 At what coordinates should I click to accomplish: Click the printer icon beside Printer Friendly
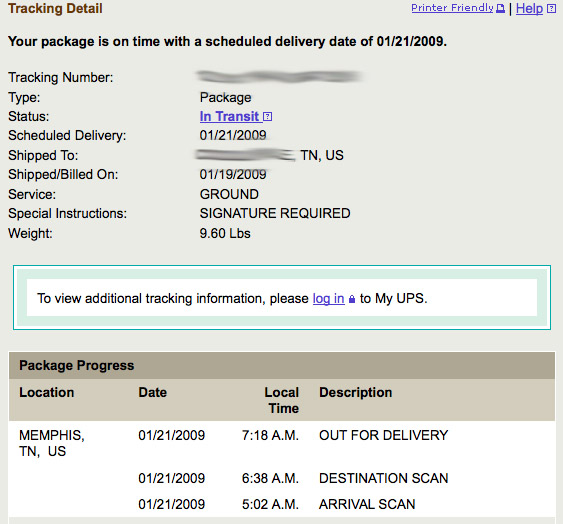point(500,9)
